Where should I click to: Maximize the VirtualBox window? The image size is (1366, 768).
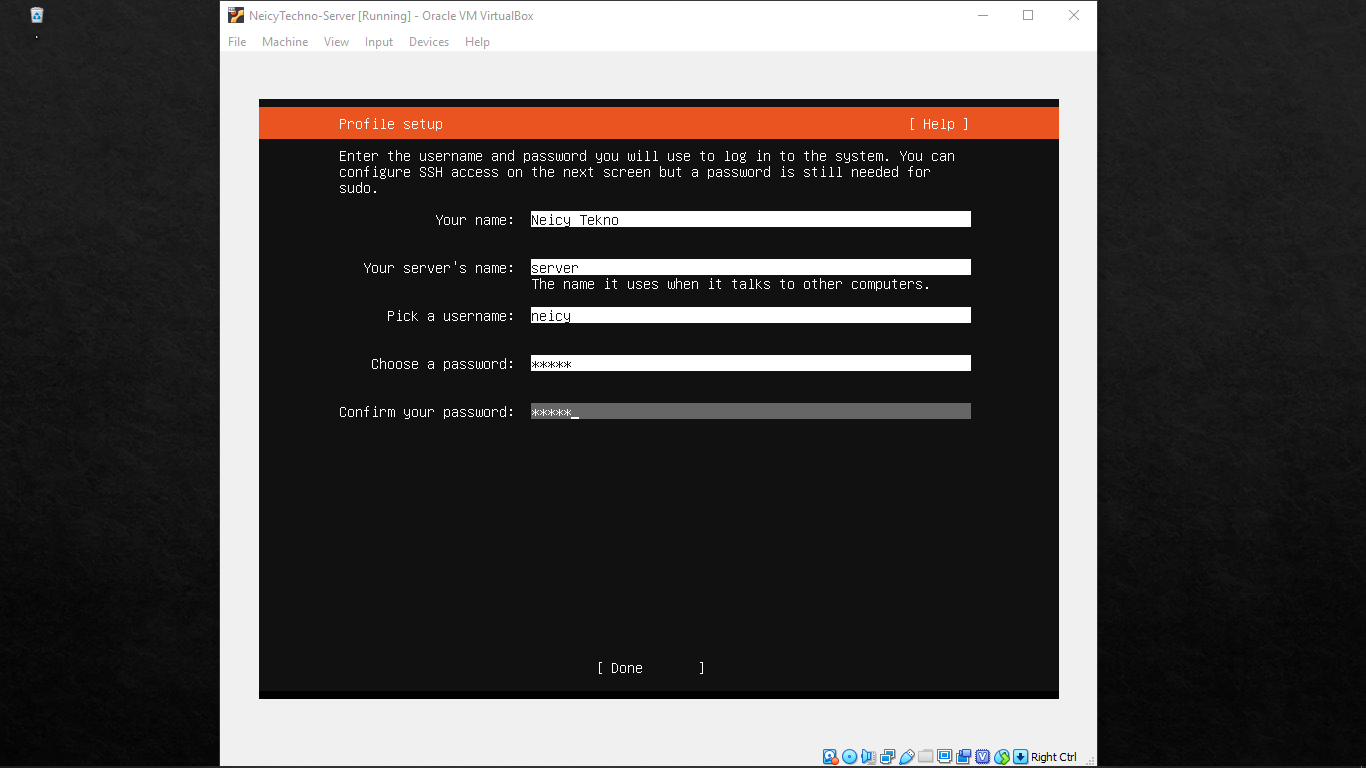(x=1028, y=15)
